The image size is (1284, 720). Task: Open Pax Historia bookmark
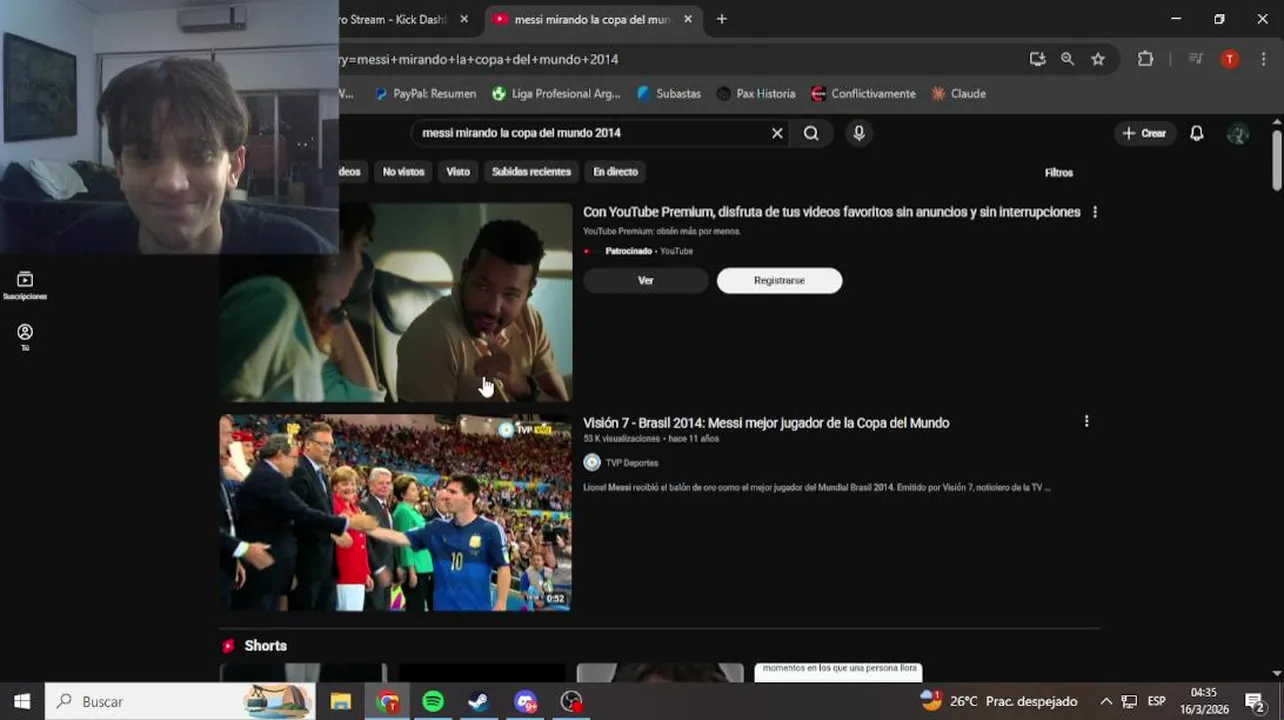coord(755,93)
